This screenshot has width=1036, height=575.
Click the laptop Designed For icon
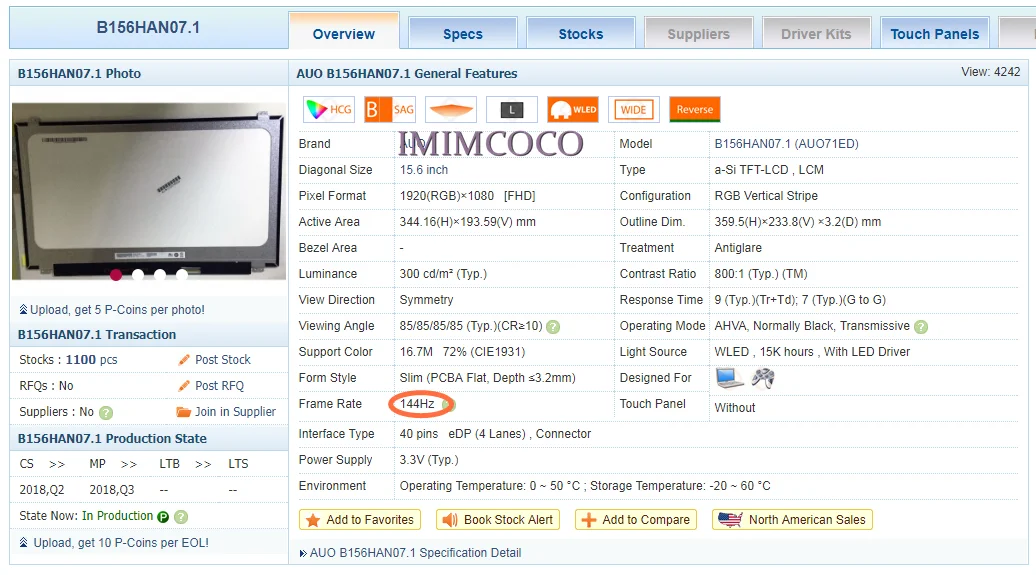(729, 378)
